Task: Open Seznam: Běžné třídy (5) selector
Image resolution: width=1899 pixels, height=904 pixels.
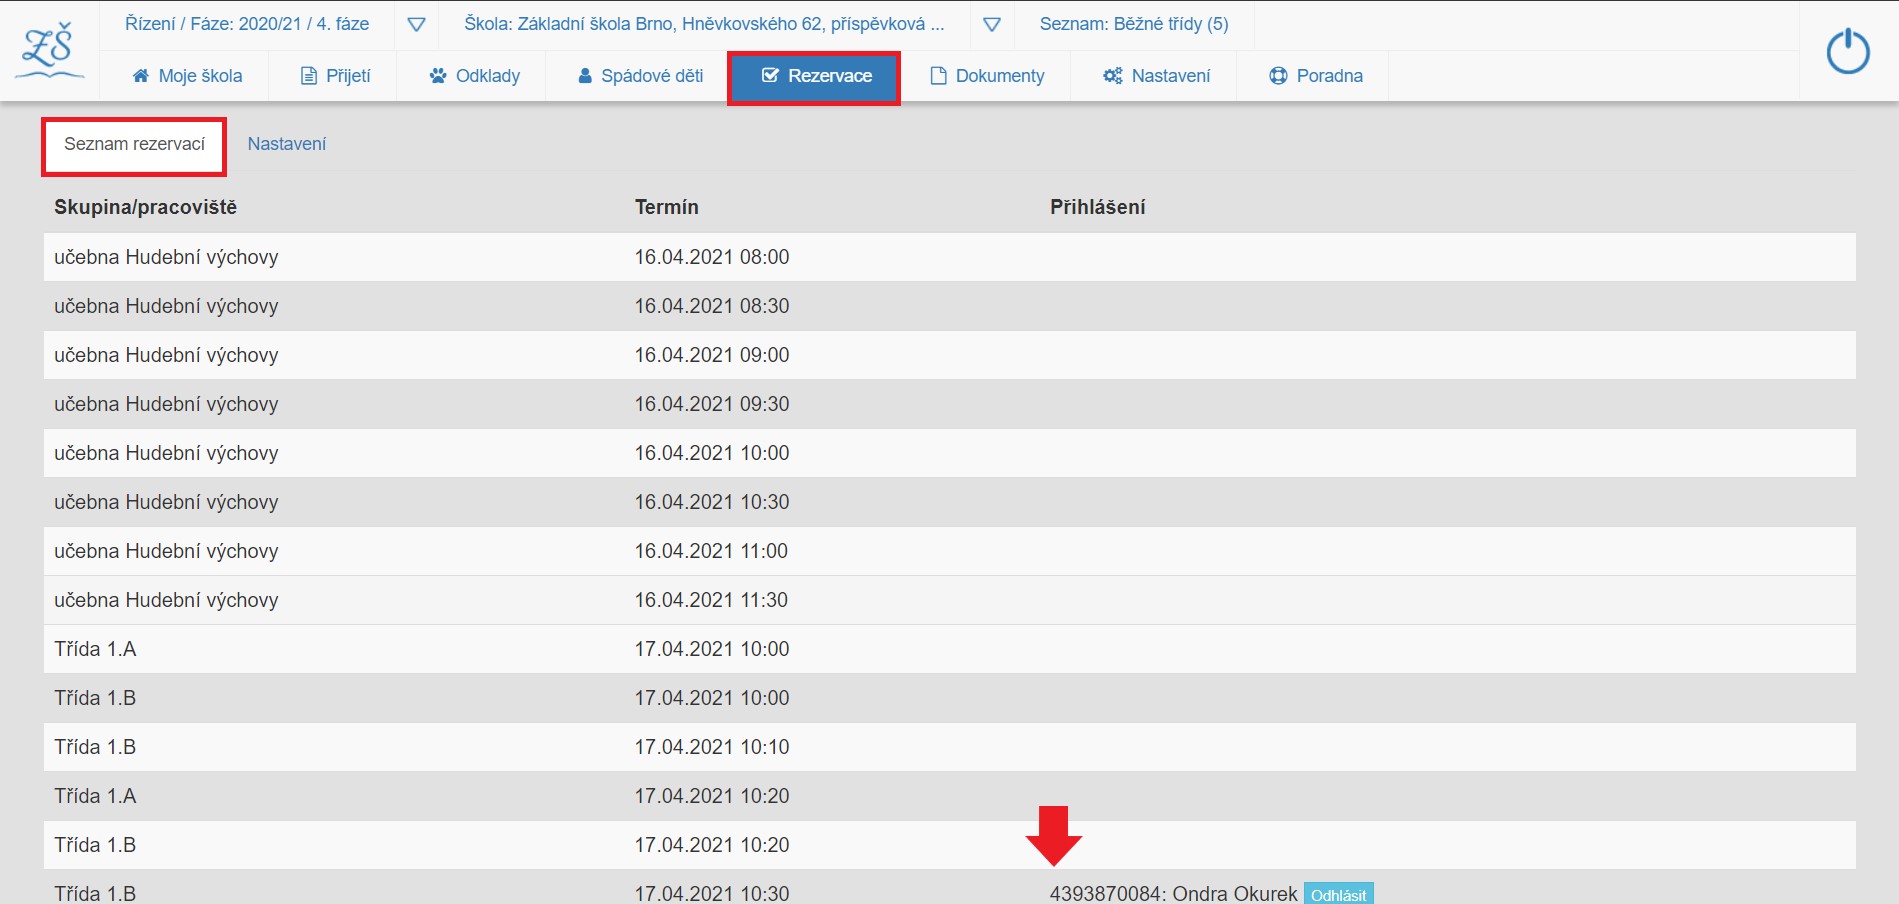Action: pyautogui.click(x=1134, y=24)
